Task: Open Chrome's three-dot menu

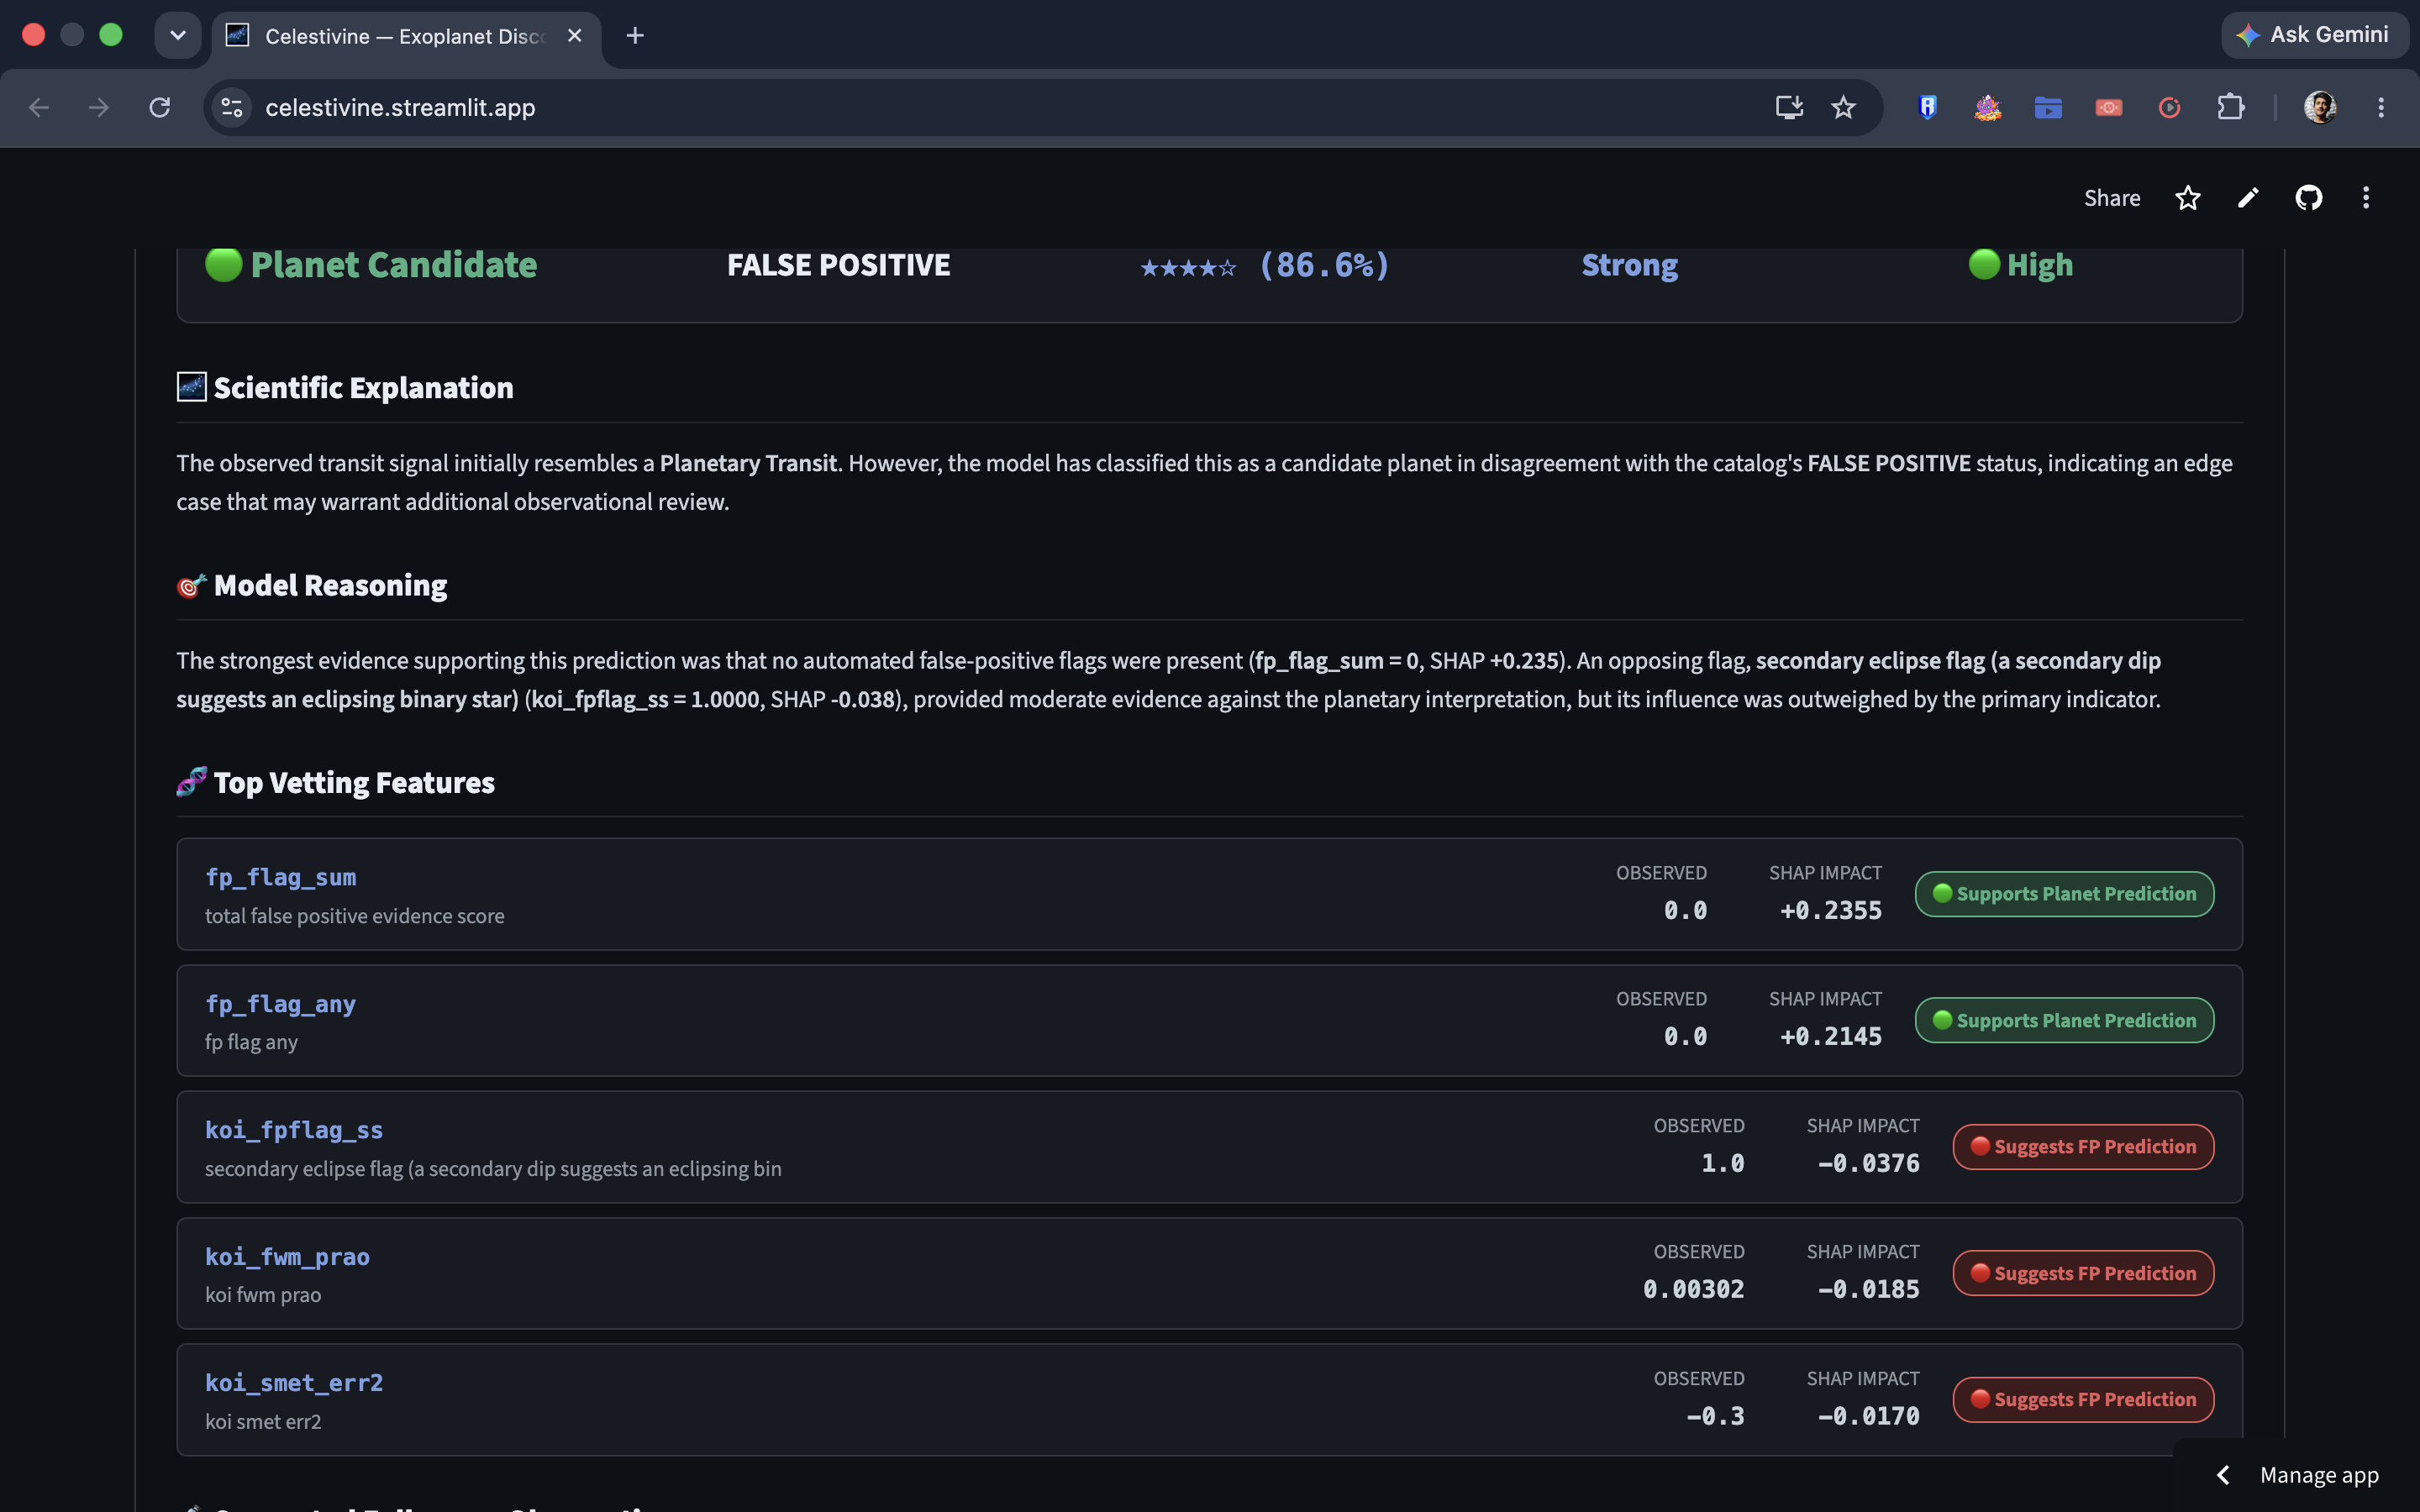Action: [x=2381, y=107]
